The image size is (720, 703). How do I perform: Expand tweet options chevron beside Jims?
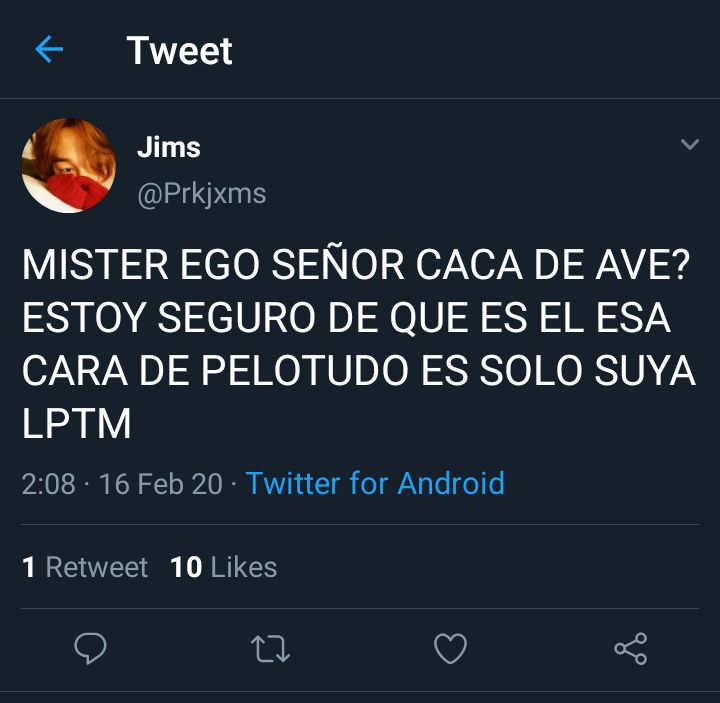coord(690,144)
